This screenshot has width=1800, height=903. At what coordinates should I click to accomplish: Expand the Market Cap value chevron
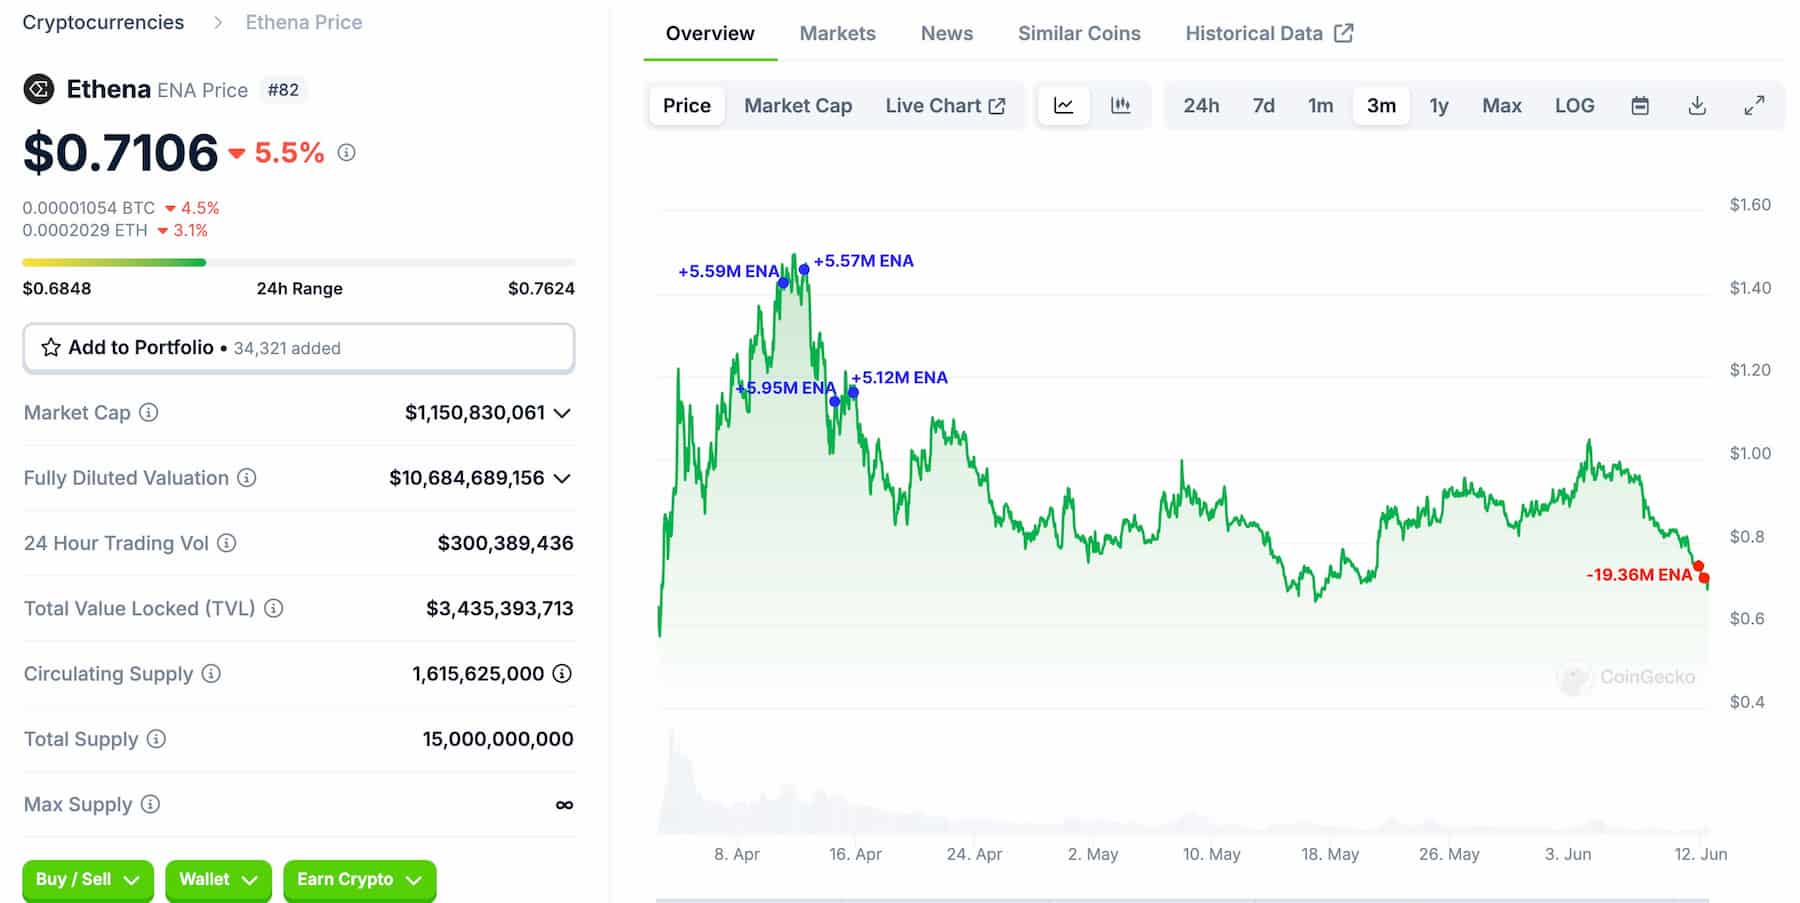563,413
